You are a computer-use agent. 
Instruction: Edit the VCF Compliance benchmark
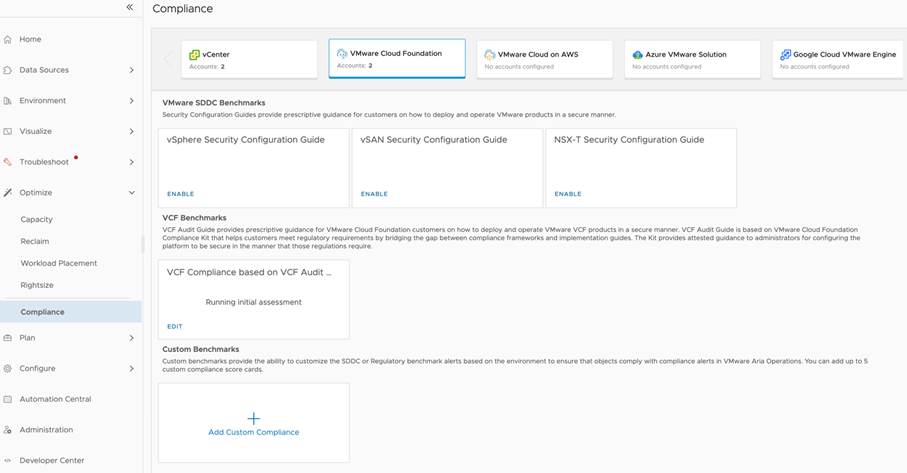coord(175,327)
